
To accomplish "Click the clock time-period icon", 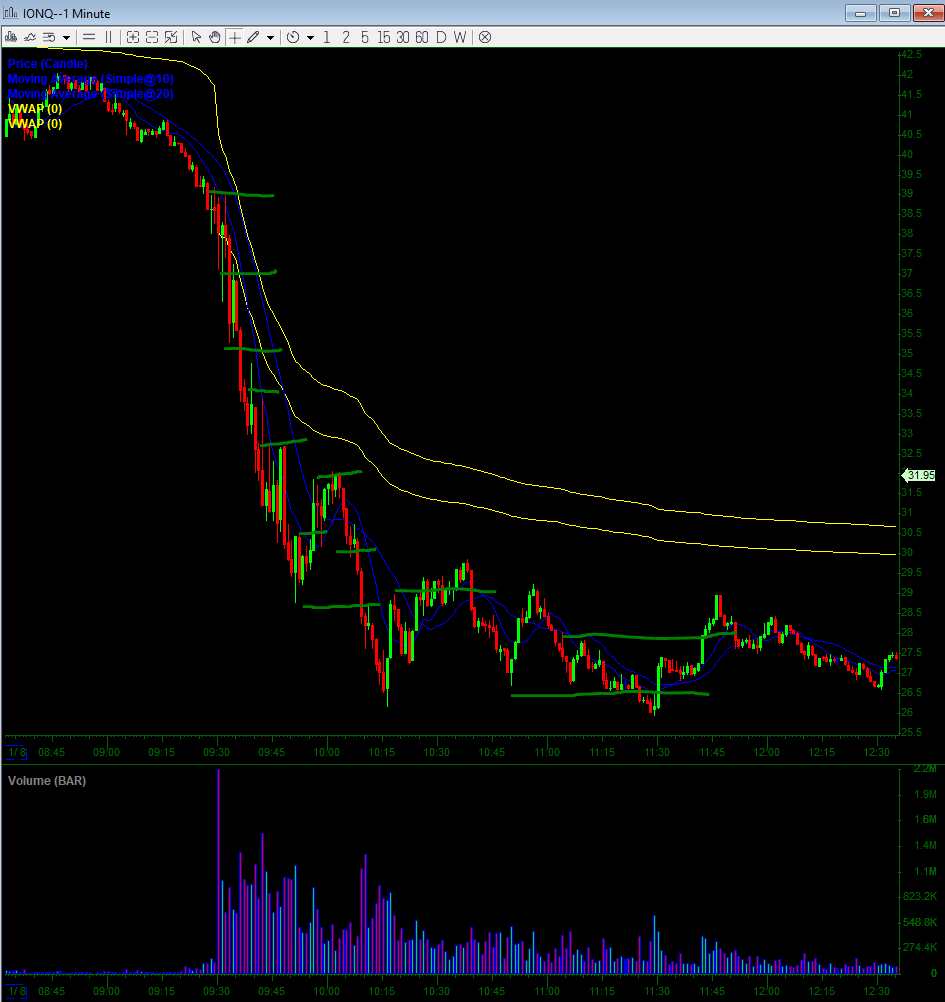I will [x=293, y=37].
